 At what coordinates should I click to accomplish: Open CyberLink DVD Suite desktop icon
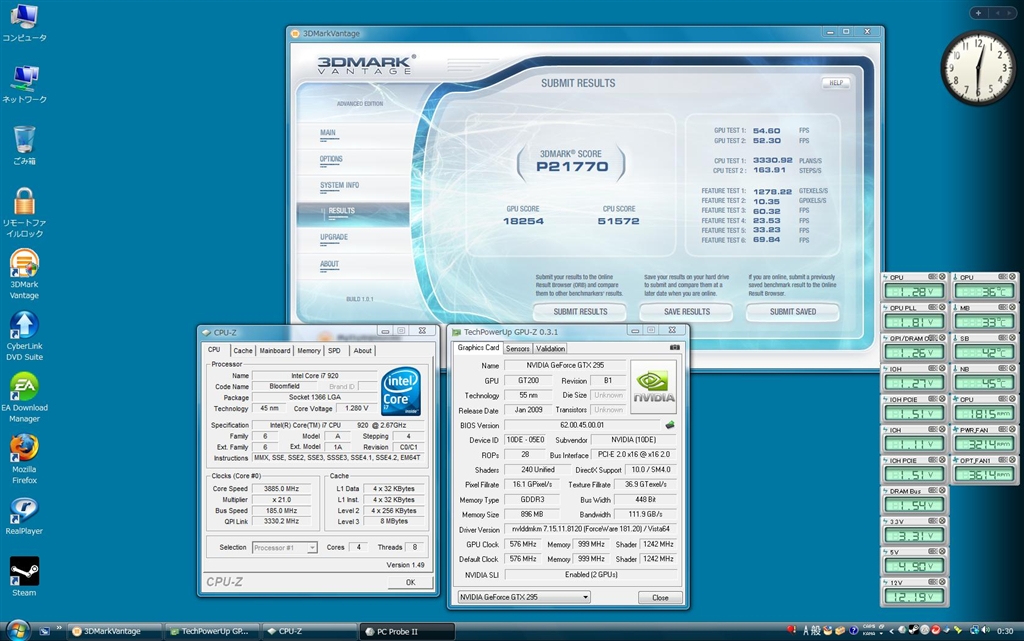[x=24, y=325]
